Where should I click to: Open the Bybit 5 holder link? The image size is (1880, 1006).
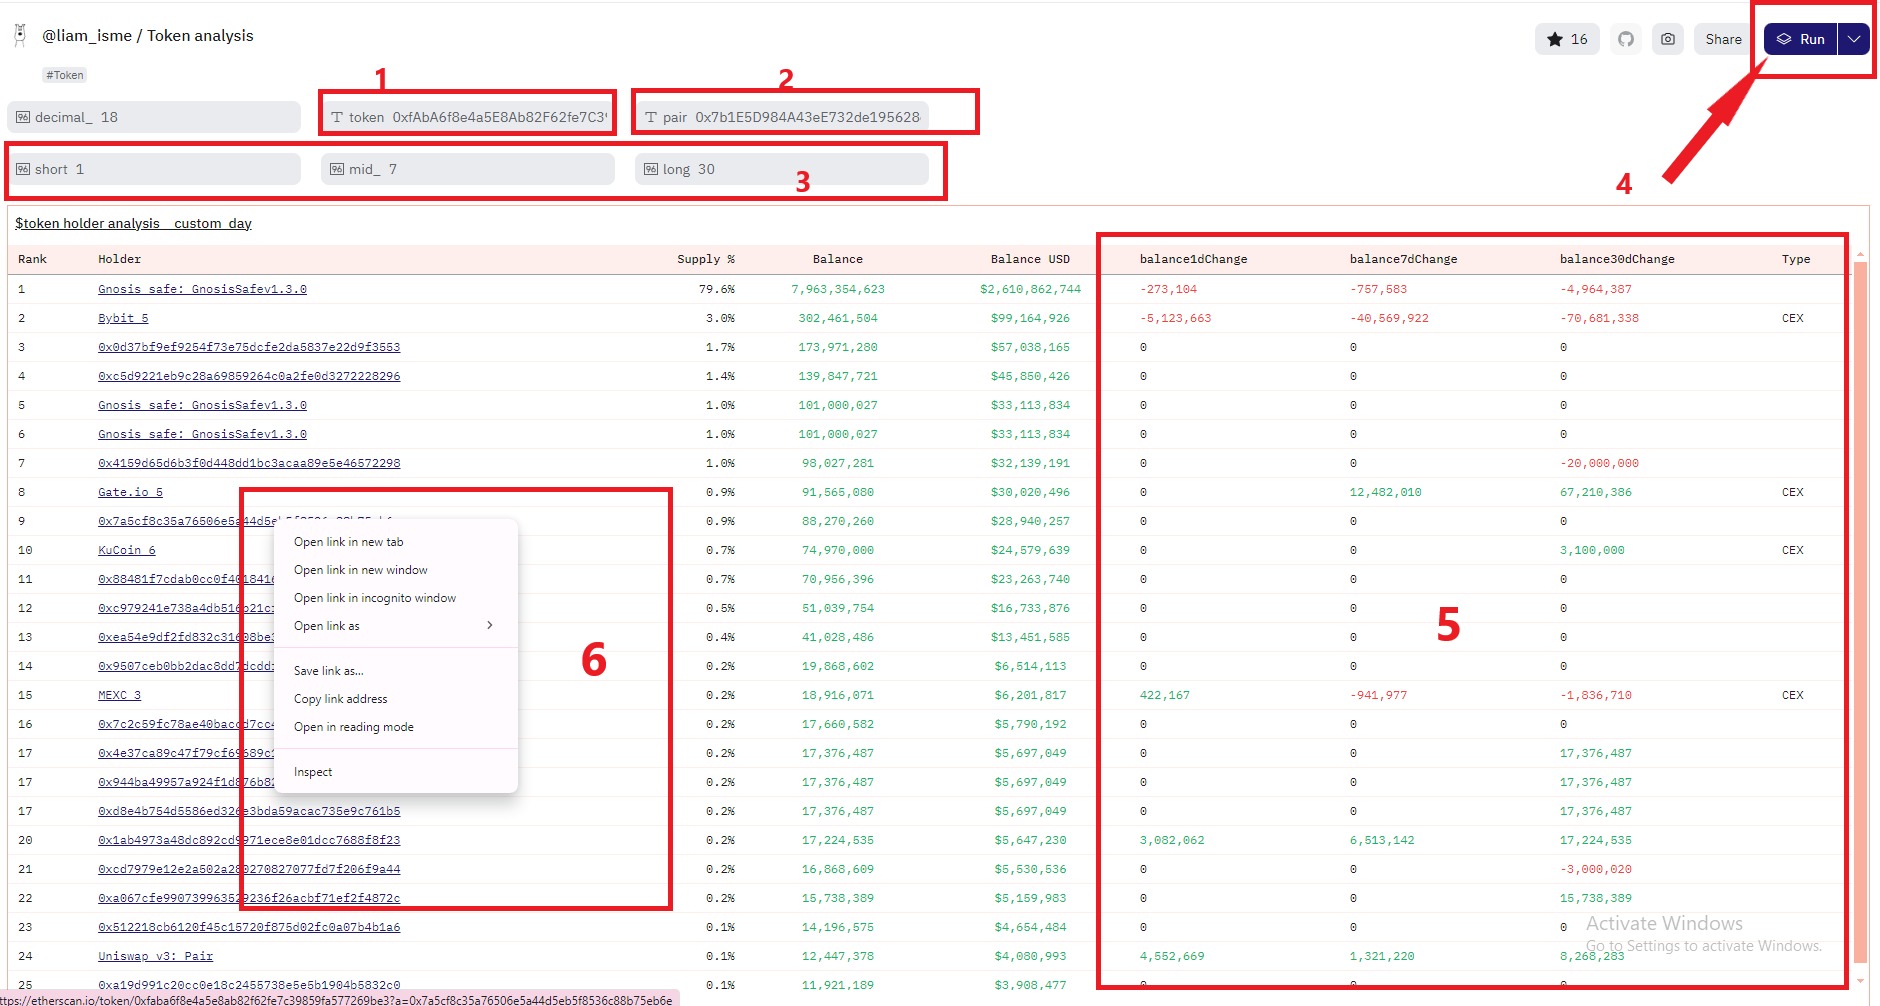[122, 317]
